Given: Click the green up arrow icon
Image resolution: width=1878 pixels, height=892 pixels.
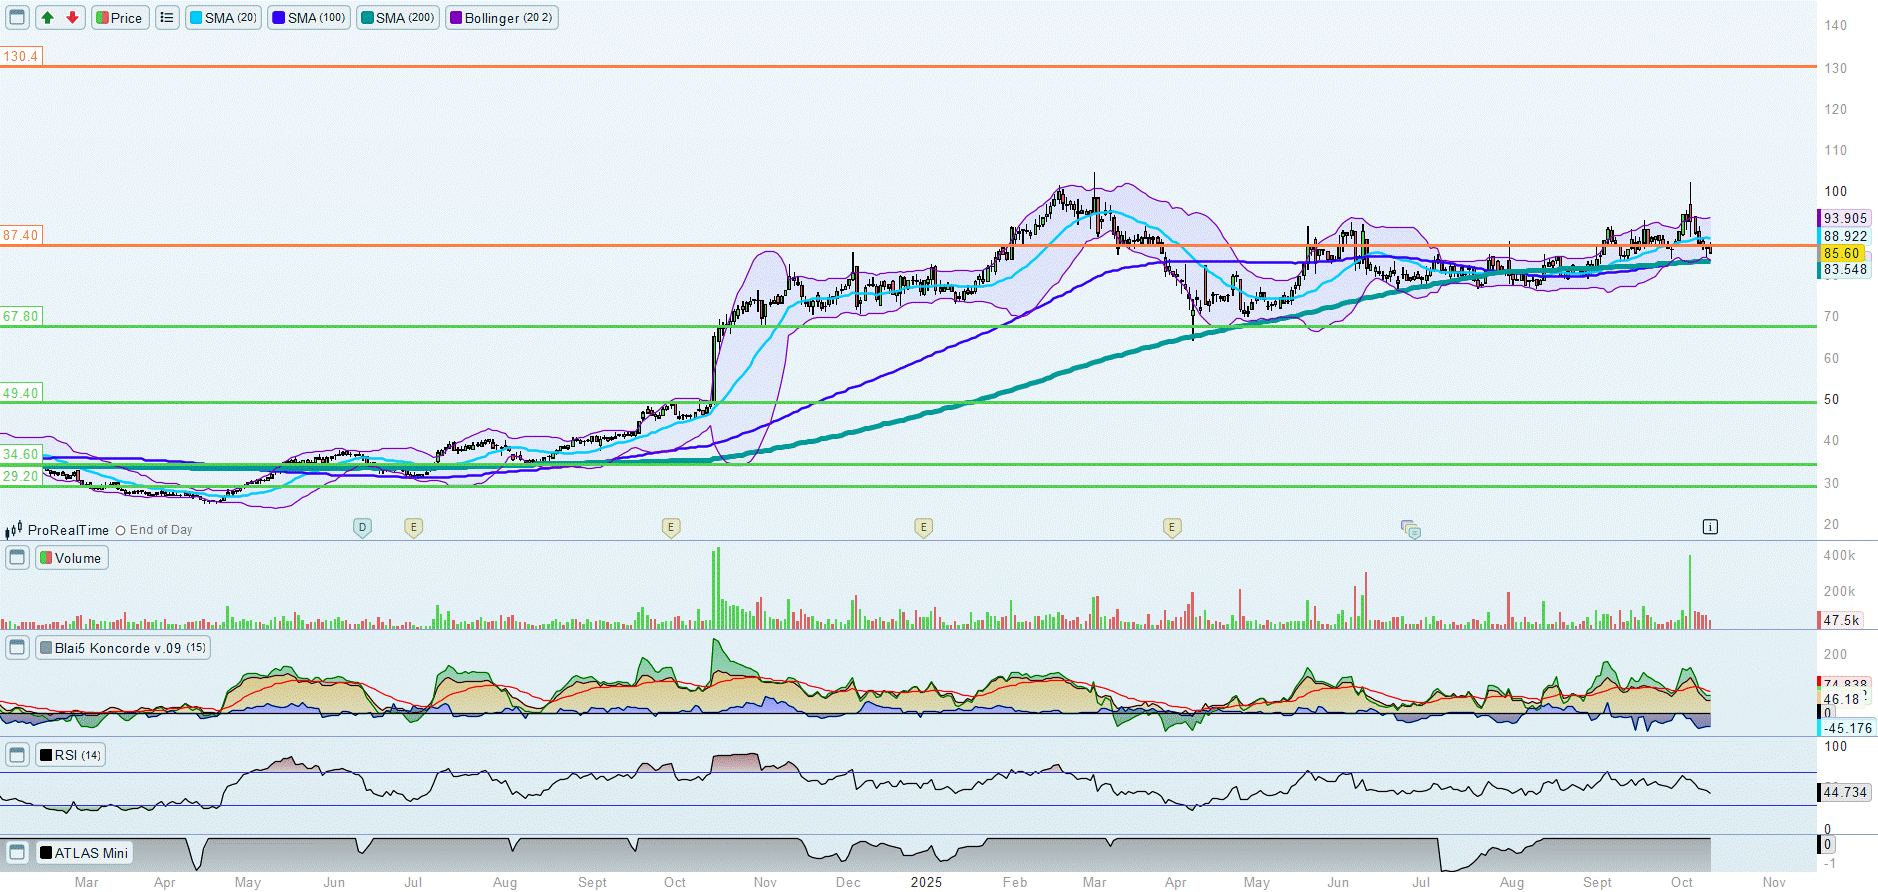Looking at the screenshot, I should coord(47,18).
